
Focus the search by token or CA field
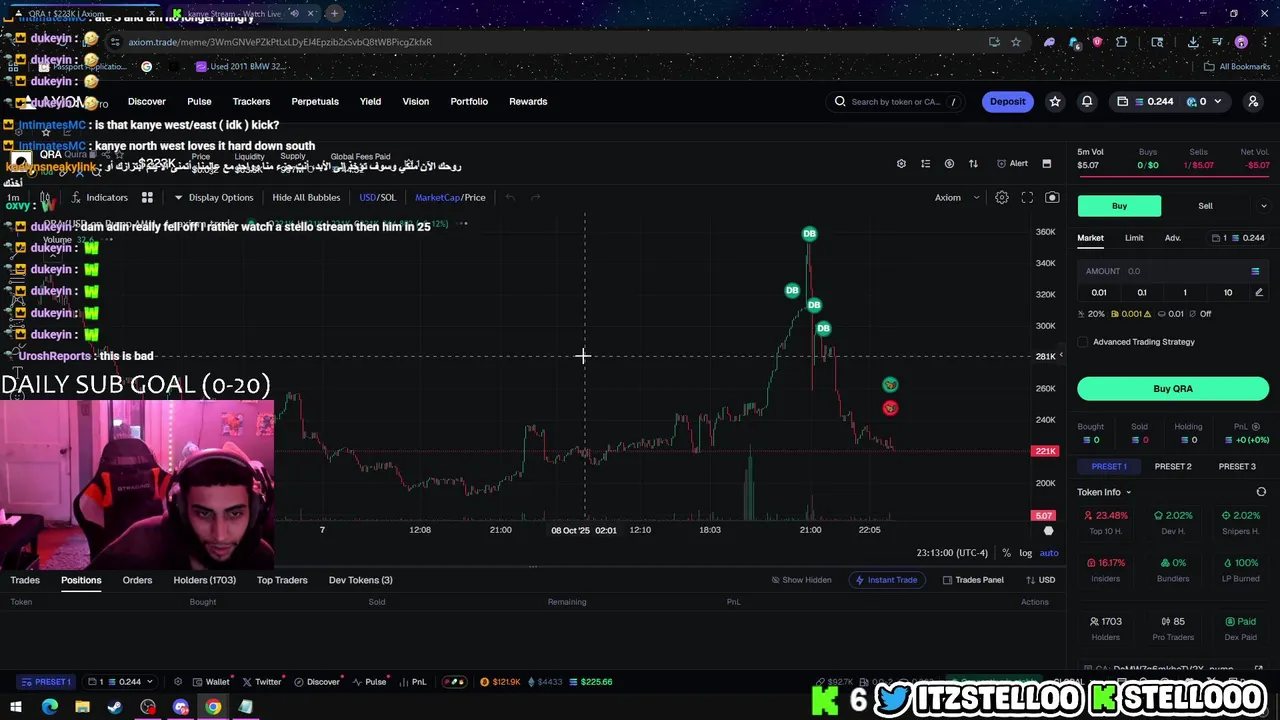coord(897,101)
